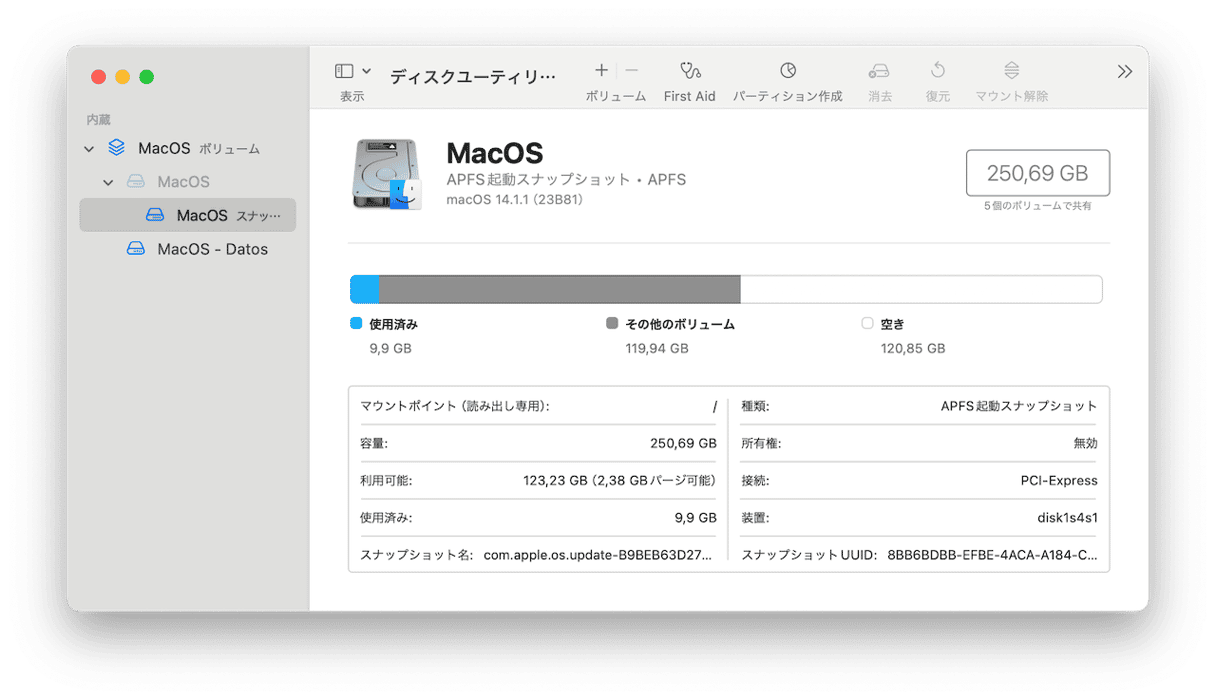1216x700 pixels.
Task: Click the stacked layers container icon
Action: point(117,148)
